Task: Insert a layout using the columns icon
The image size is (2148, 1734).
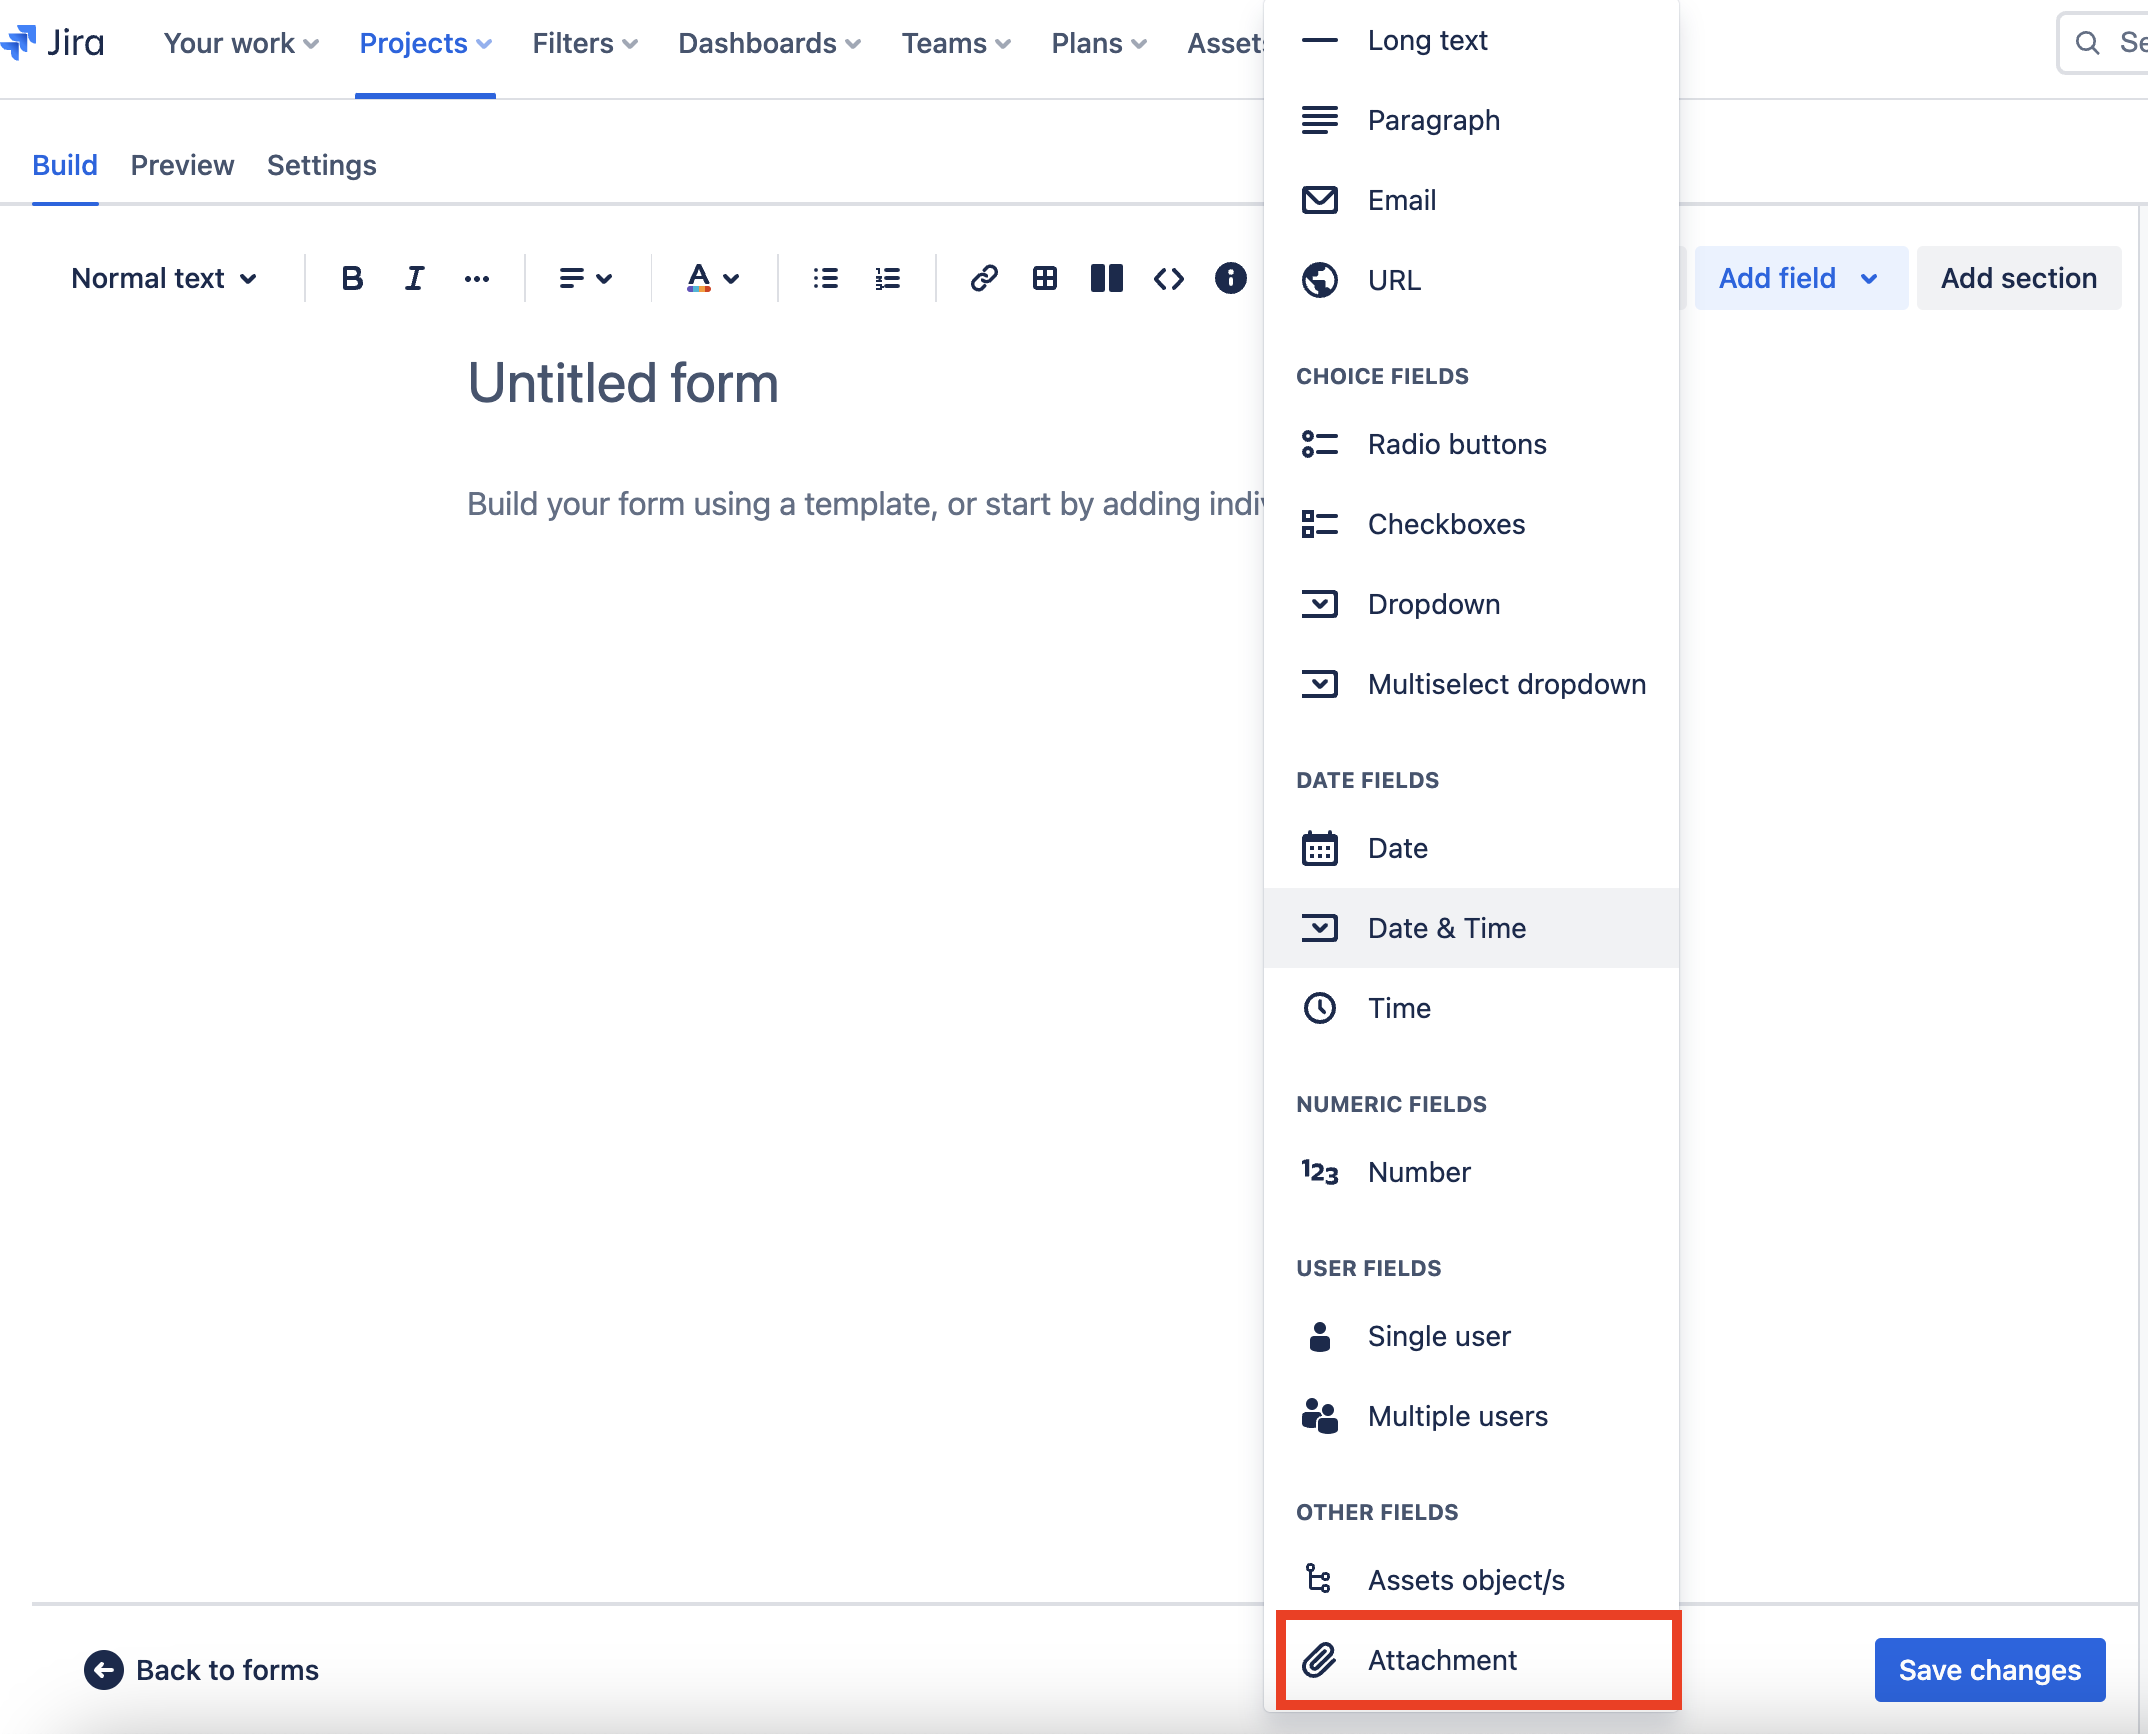Action: [1106, 278]
